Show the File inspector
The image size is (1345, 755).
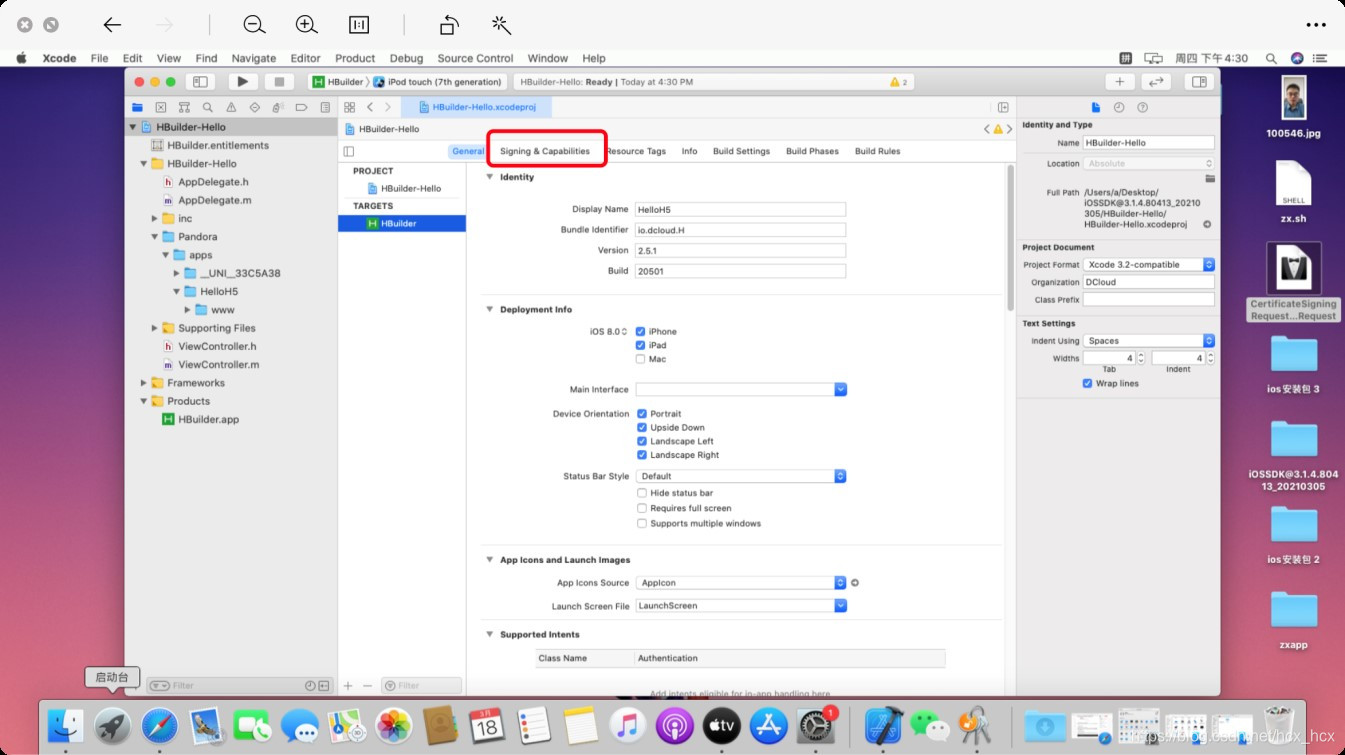(1095, 107)
